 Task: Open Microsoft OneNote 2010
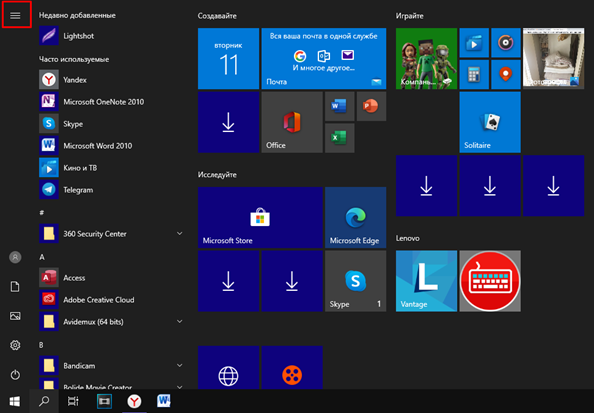111,102
